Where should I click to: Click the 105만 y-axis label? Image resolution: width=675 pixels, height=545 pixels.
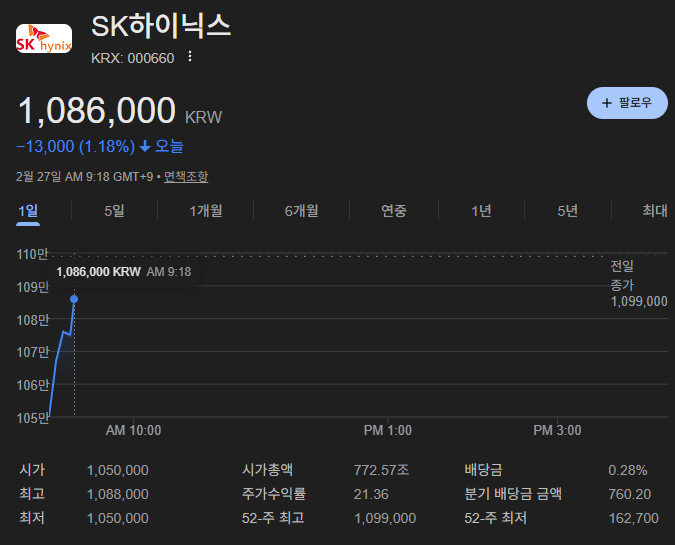click(32, 418)
